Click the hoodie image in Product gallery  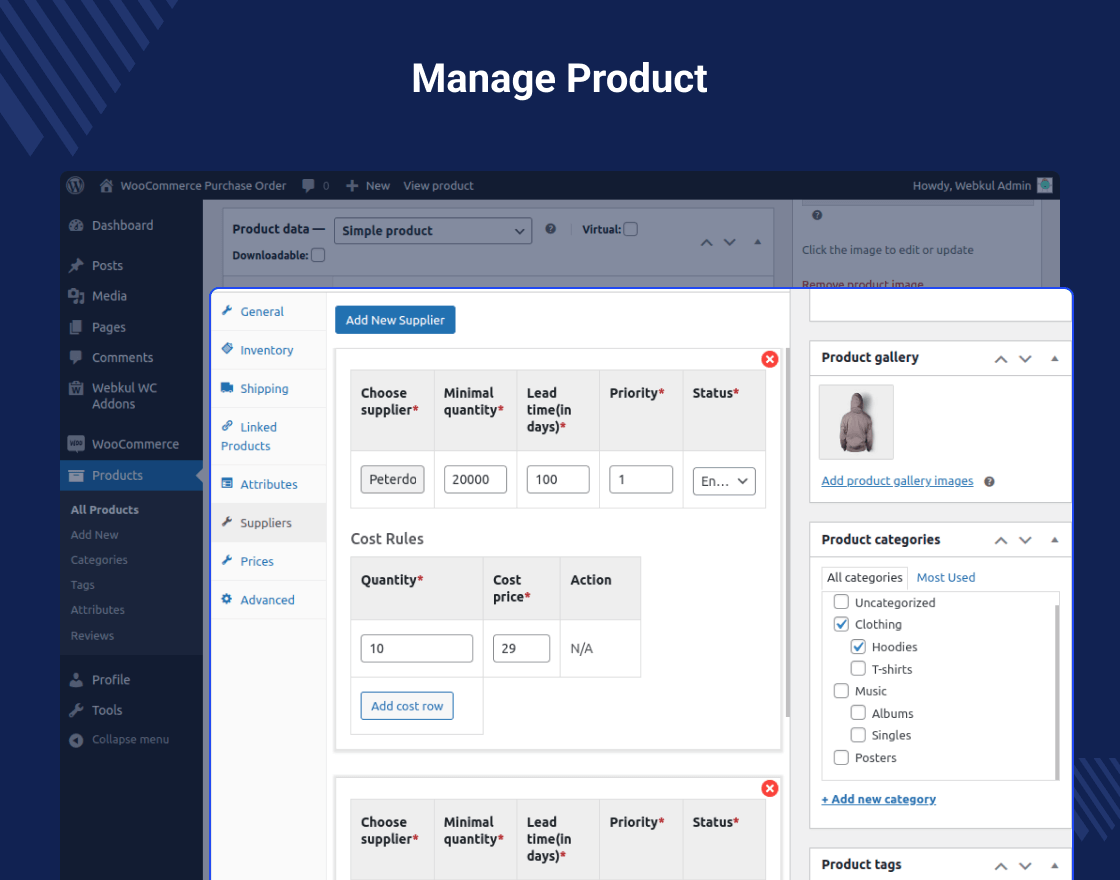856,422
